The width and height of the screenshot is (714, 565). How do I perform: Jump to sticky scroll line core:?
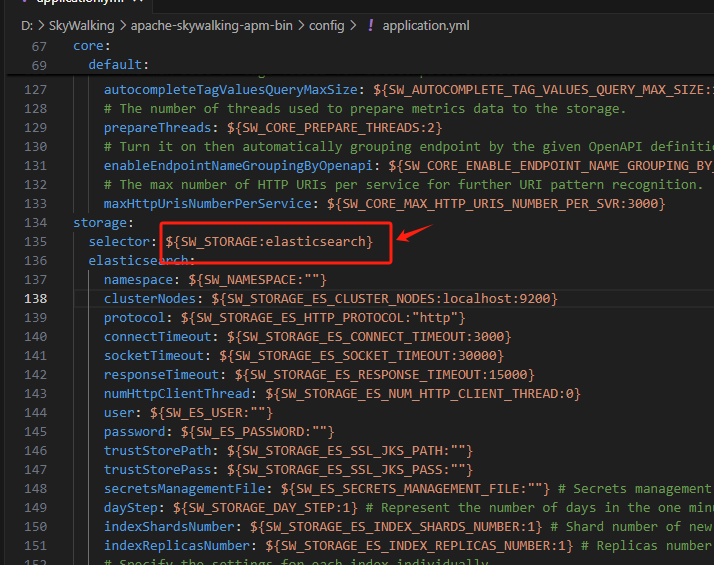pos(92,46)
